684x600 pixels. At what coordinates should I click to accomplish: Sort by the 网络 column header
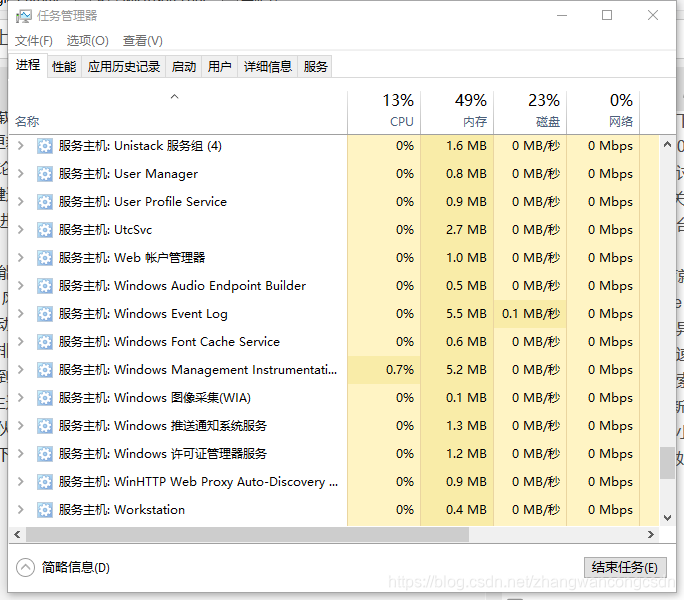click(x=603, y=112)
